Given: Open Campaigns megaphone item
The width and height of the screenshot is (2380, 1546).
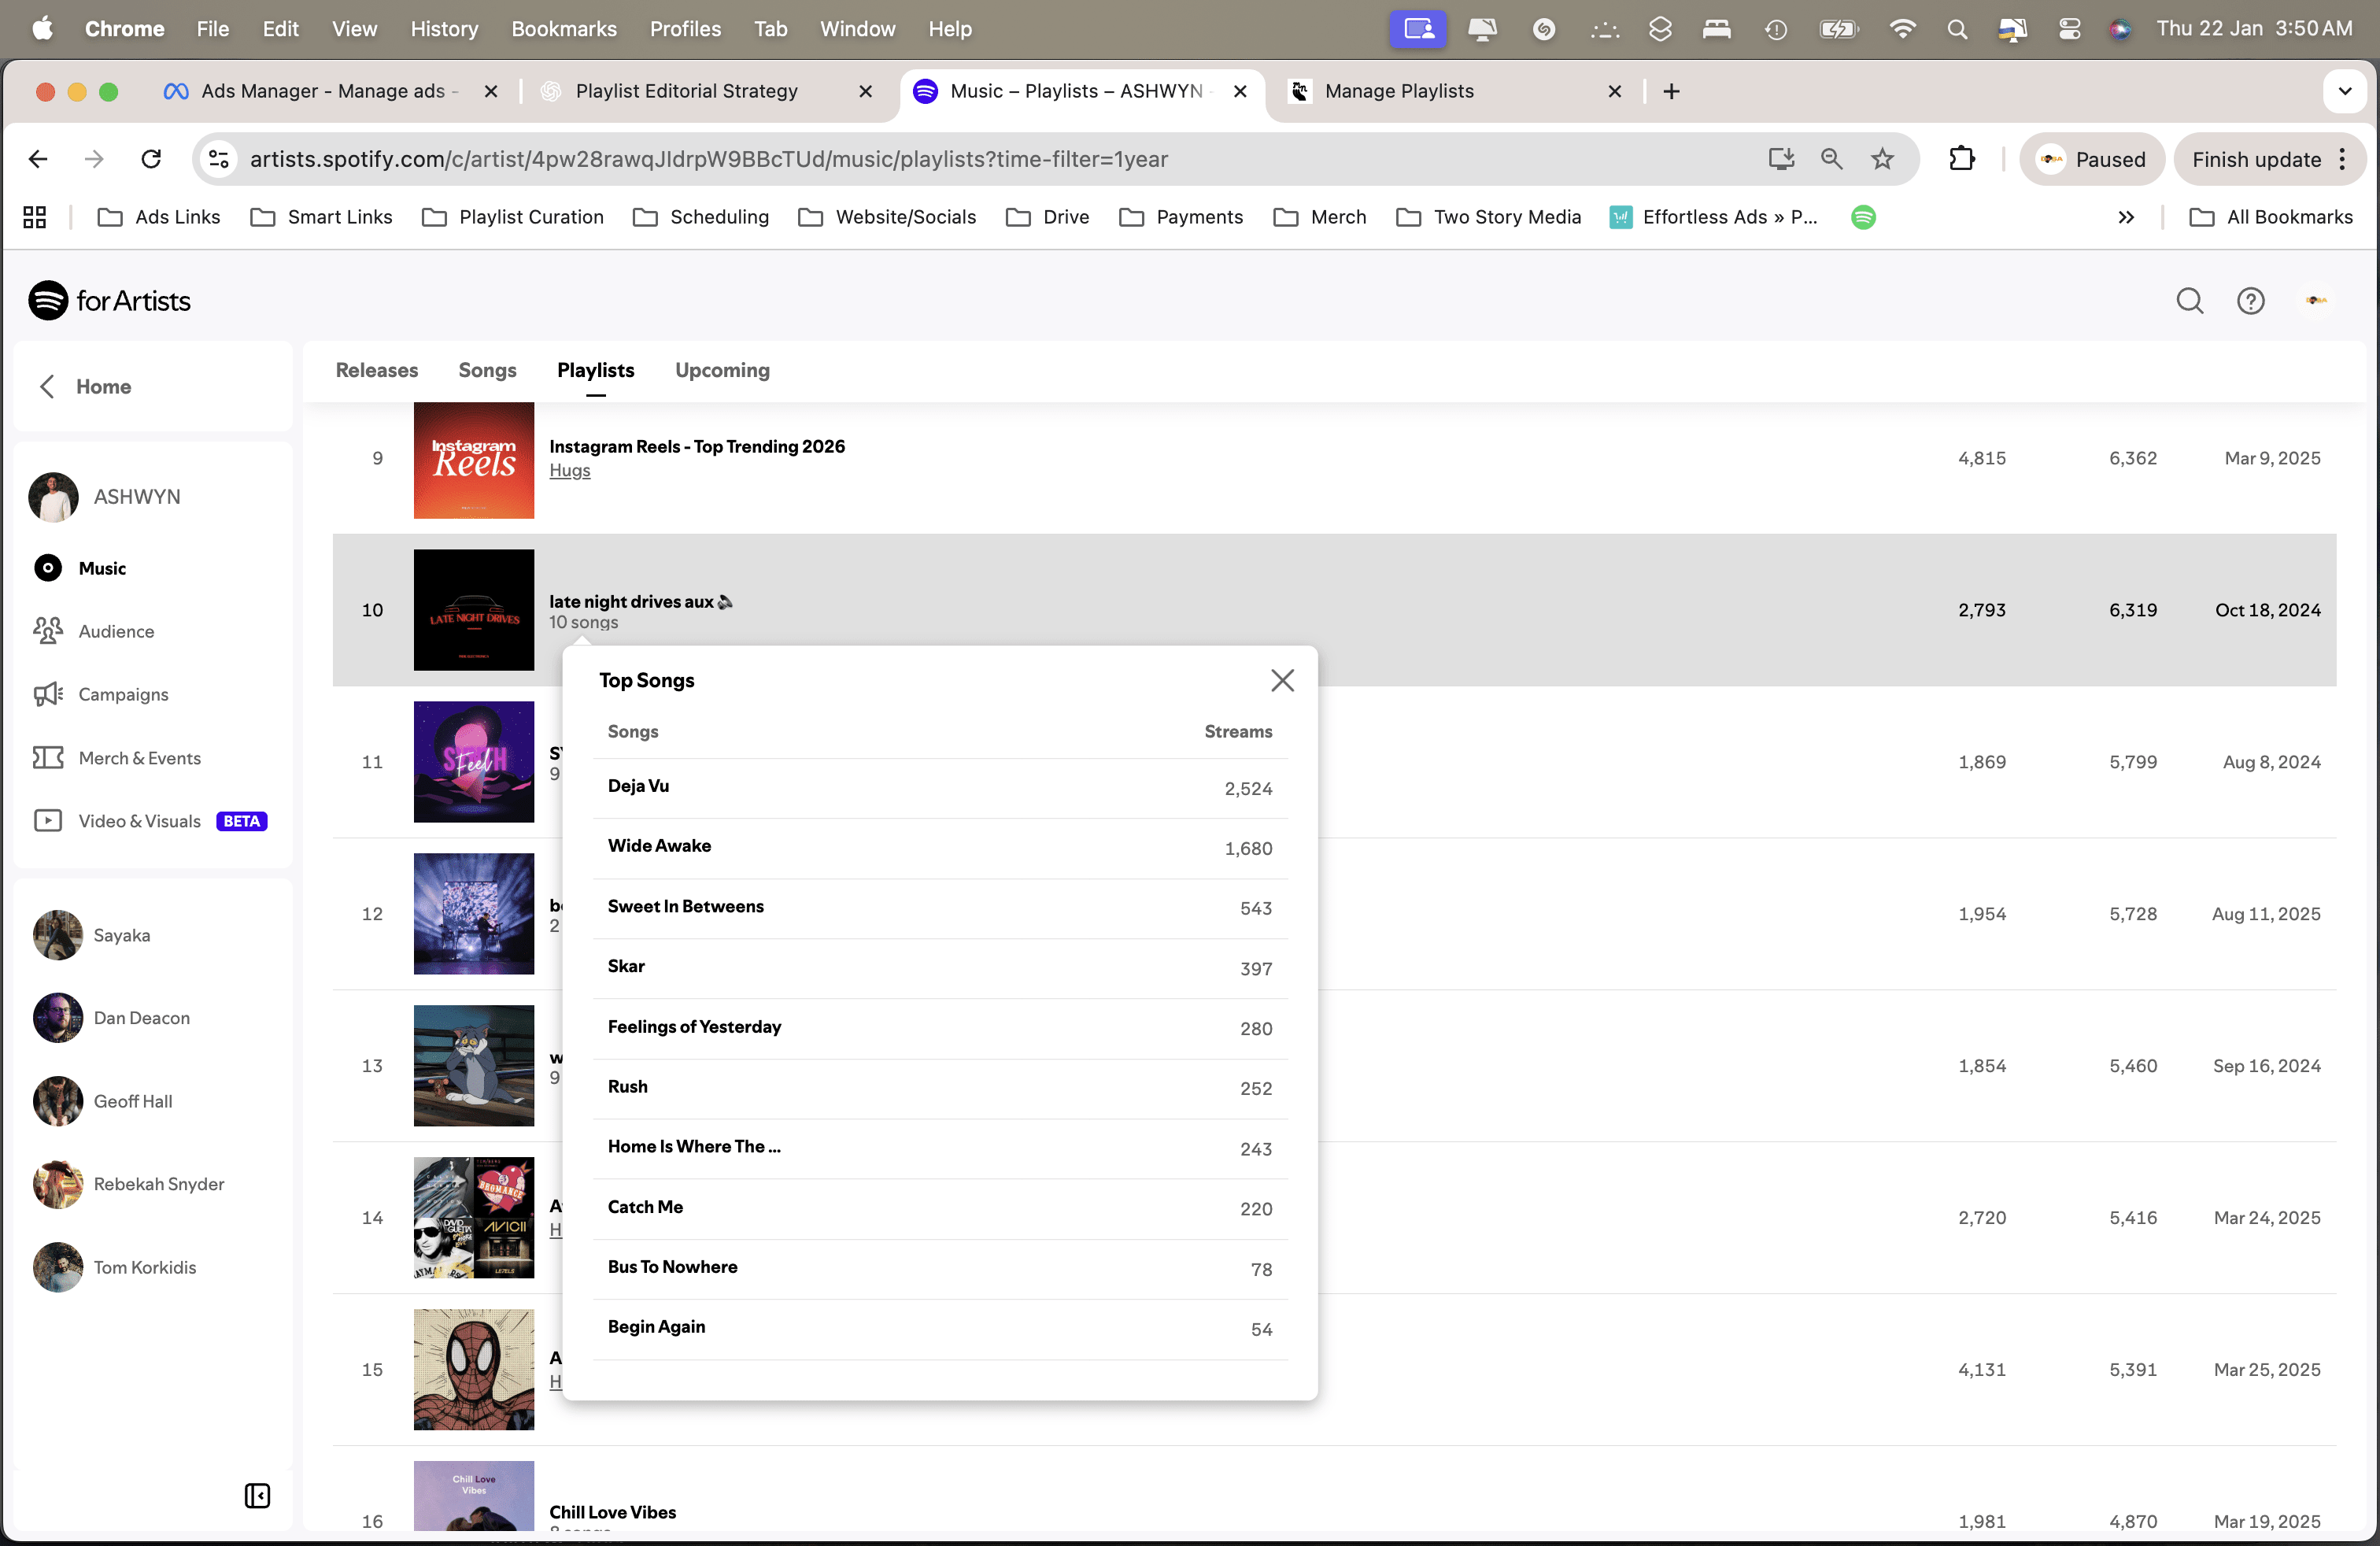Looking at the screenshot, I should click(123, 694).
